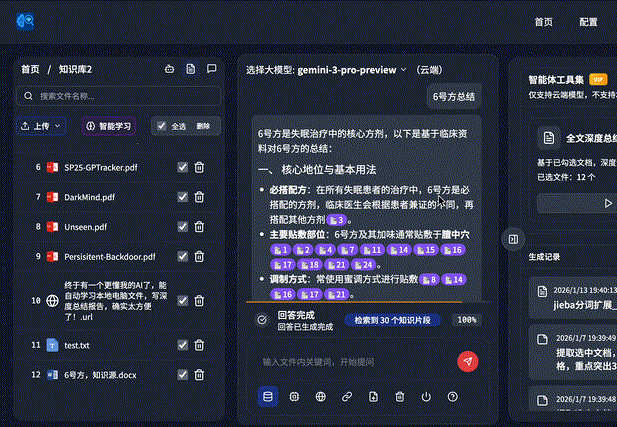Select the file name test.txt
The height and width of the screenshot is (427, 617).
tap(77, 346)
